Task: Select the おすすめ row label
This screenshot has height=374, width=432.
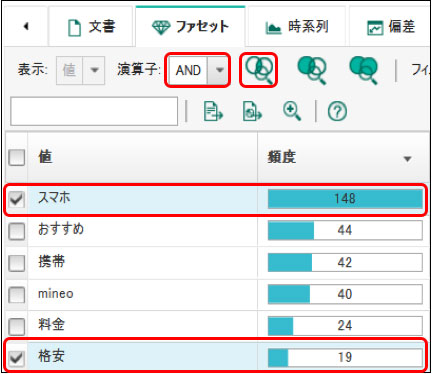Action: pyautogui.click(x=61, y=229)
